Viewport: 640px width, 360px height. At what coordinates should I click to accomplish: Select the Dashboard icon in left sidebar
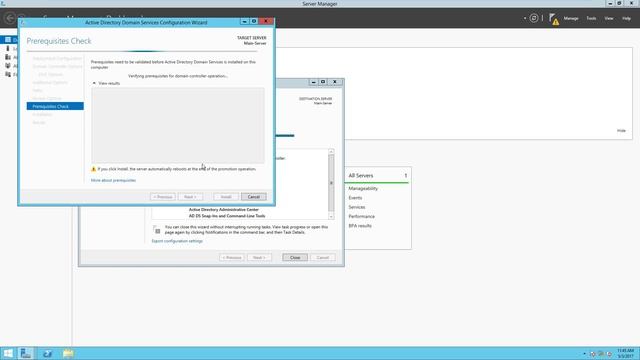(x=8, y=40)
